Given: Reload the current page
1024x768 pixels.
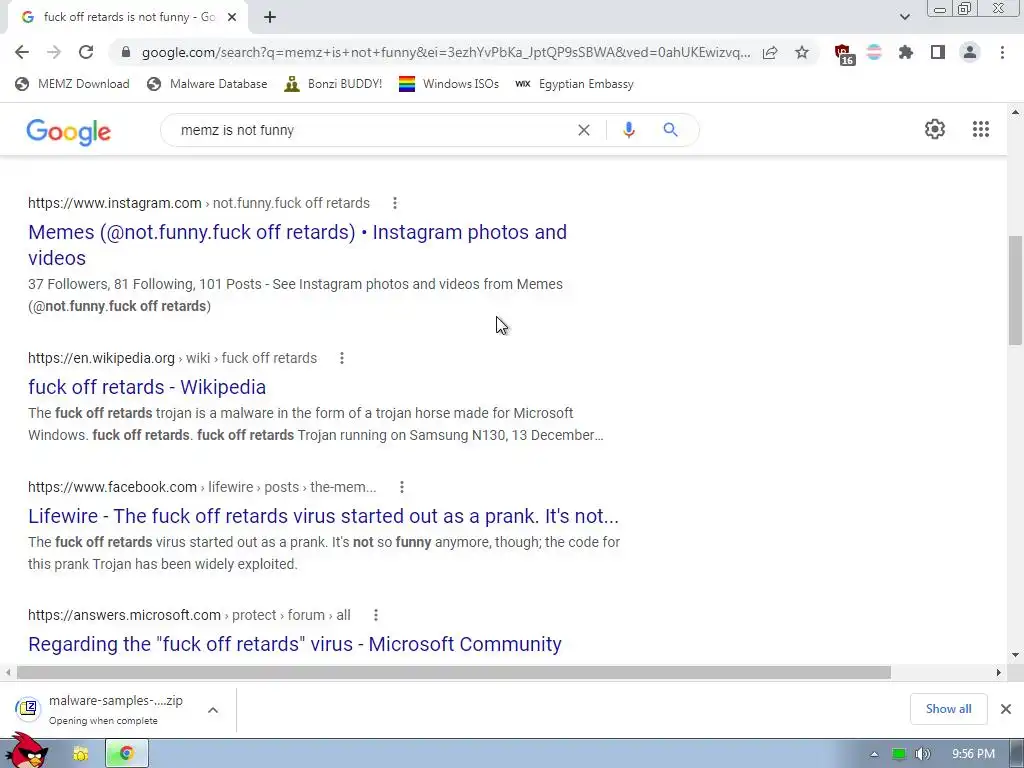Looking at the screenshot, I should (x=86, y=52).
